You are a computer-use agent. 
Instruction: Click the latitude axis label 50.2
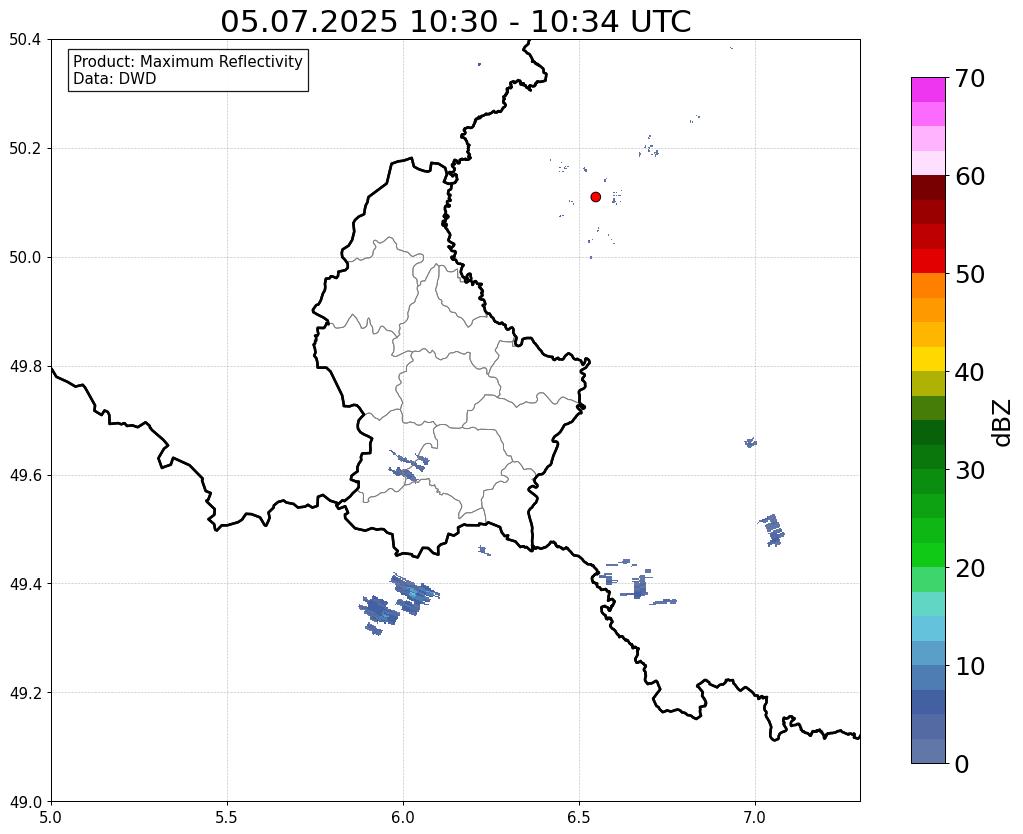(x=25, y=148)
